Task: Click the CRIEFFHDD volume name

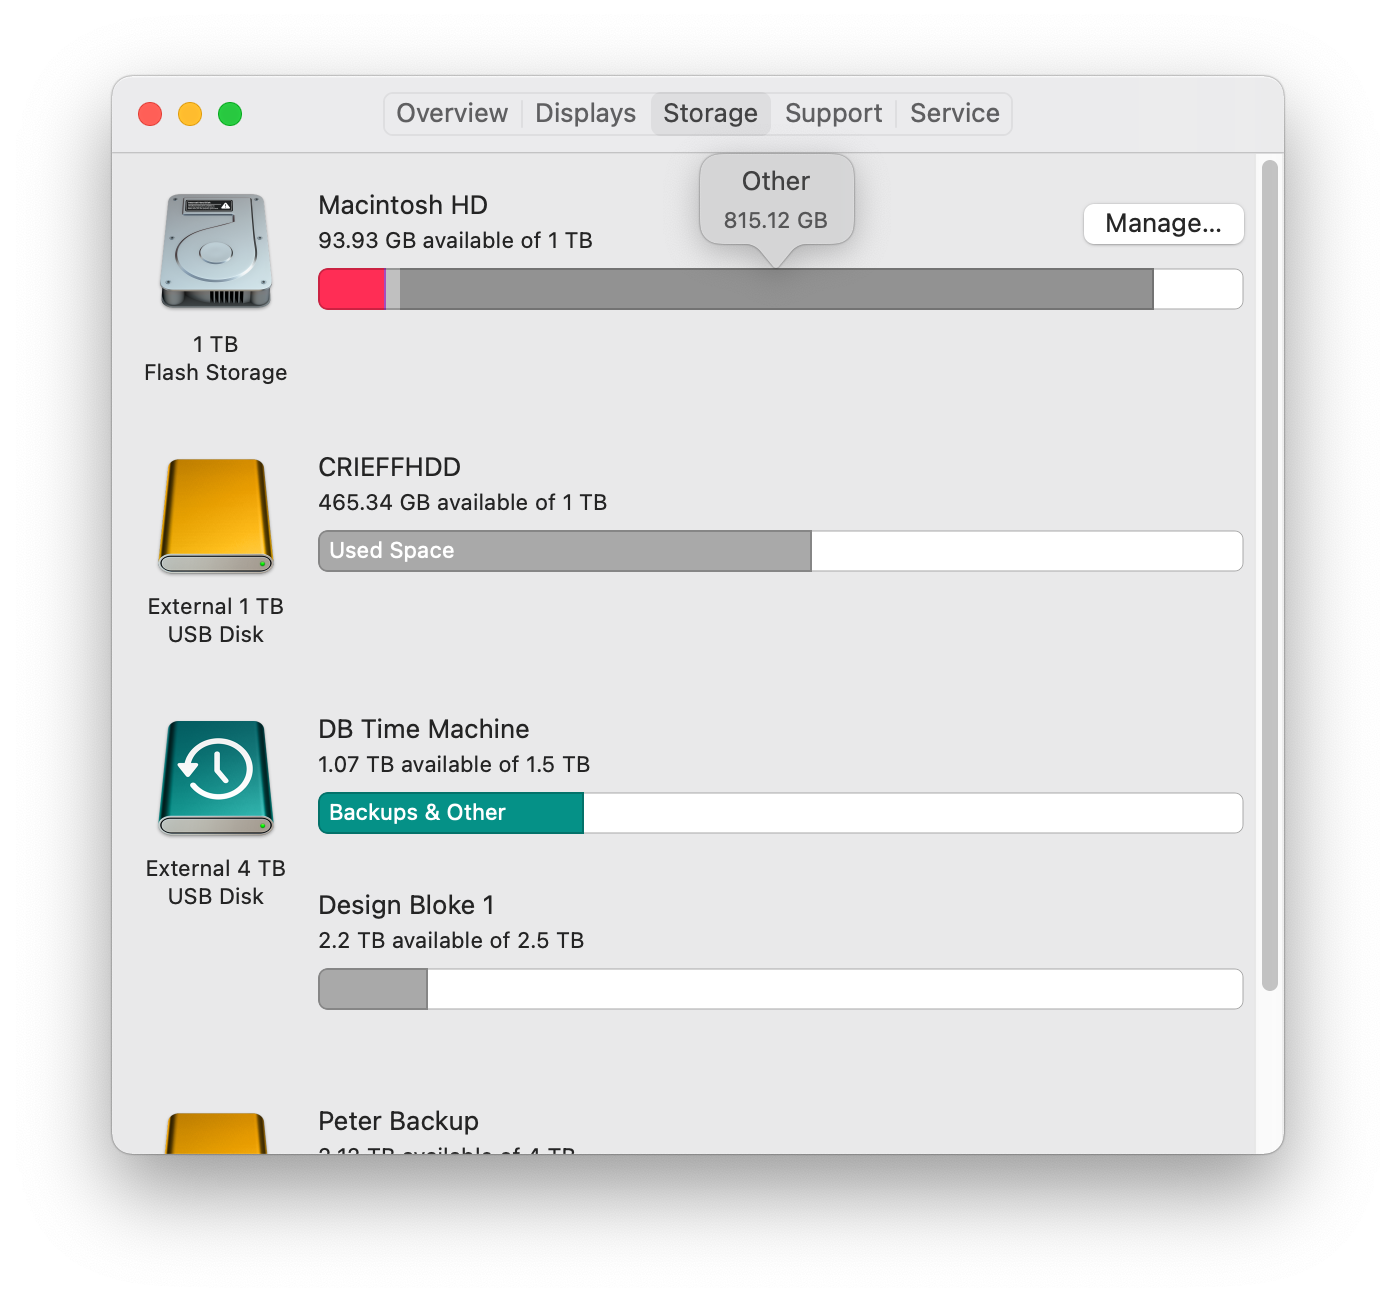Action: point(390,467)
